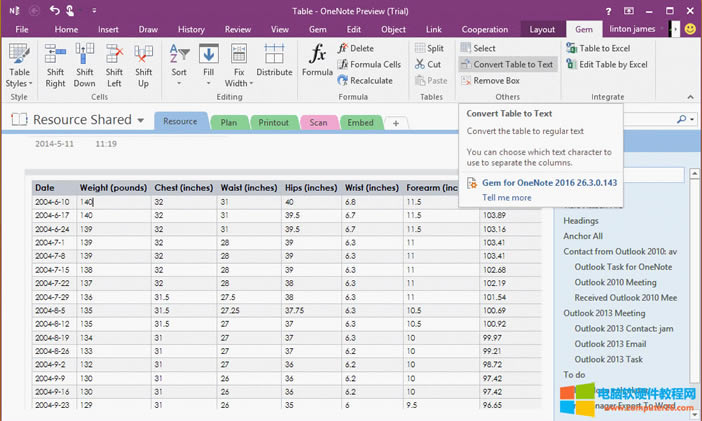This screenshot has height=421, width=702.
Task: Click the undo arrow in title bar
Action: 56,11
